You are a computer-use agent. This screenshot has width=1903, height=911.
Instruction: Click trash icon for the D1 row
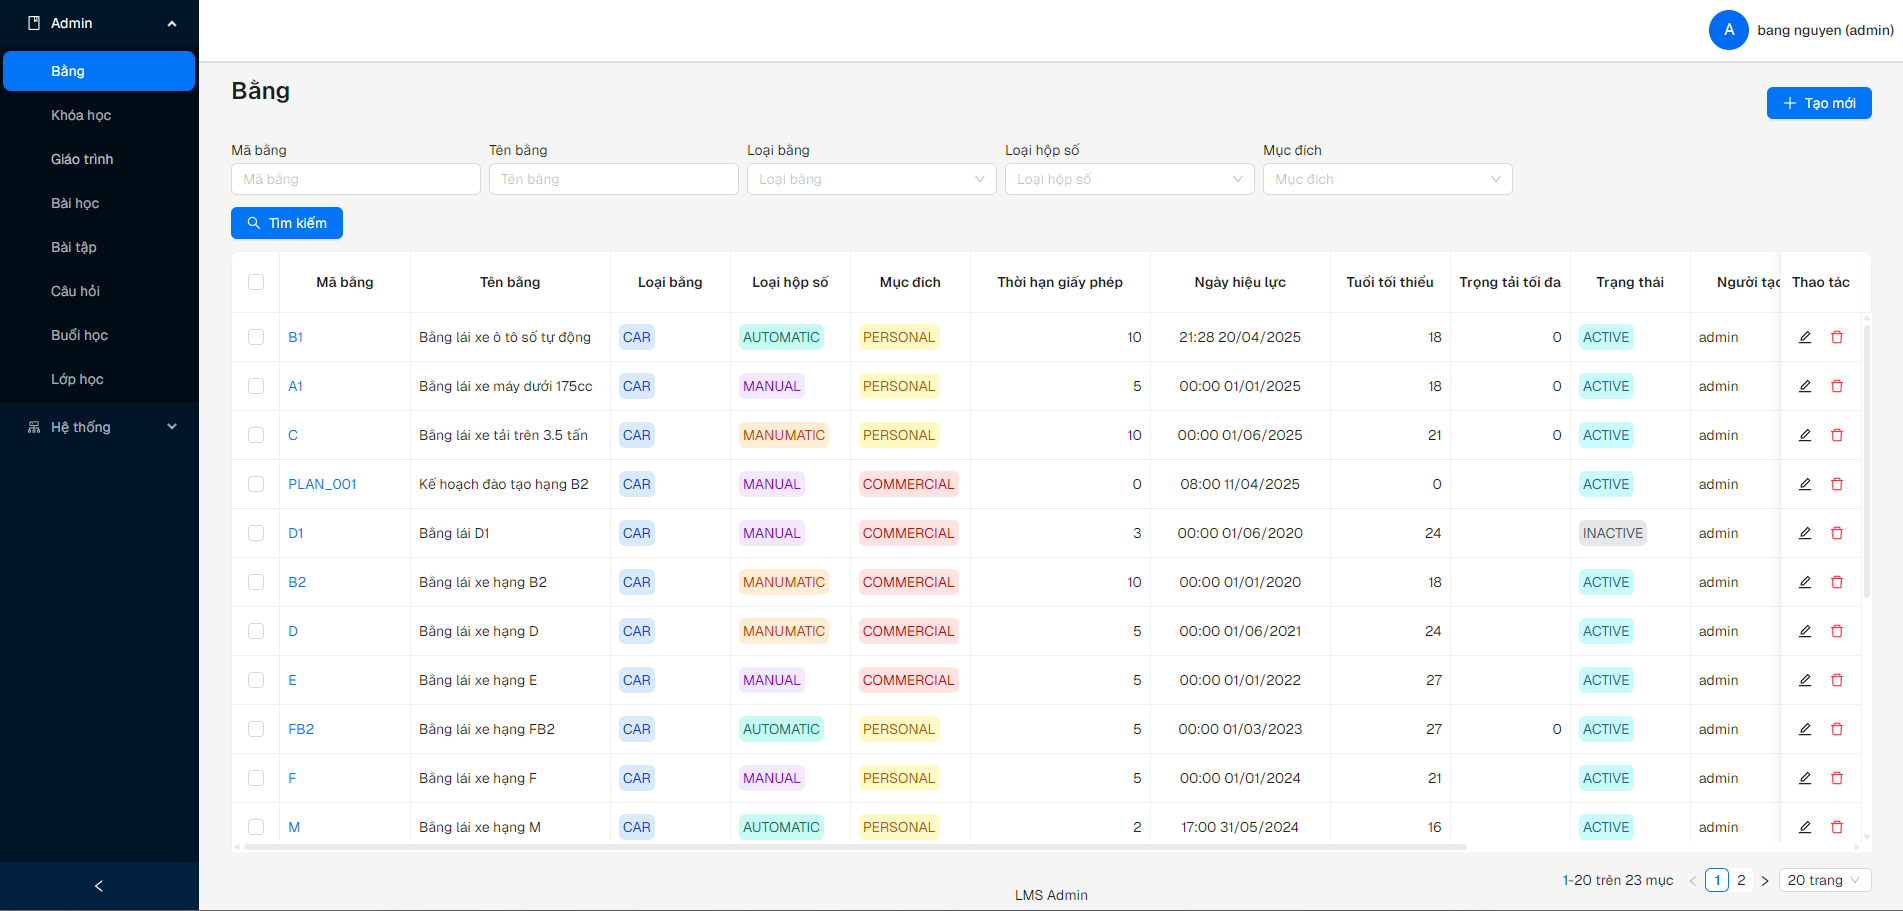point(1837,533)
